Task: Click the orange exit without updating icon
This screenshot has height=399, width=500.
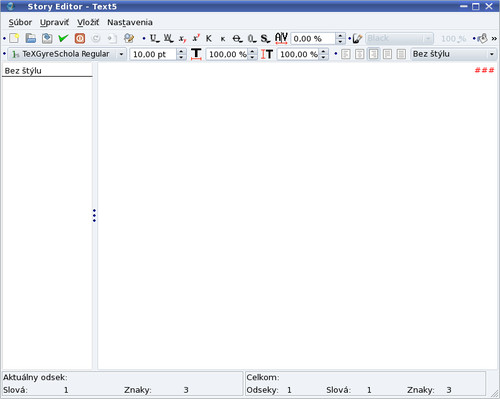Action: [80, 38]
